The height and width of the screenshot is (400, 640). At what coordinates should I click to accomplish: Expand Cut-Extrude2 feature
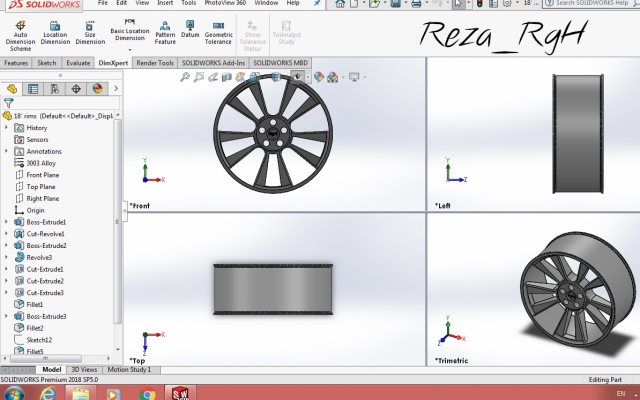6,281
